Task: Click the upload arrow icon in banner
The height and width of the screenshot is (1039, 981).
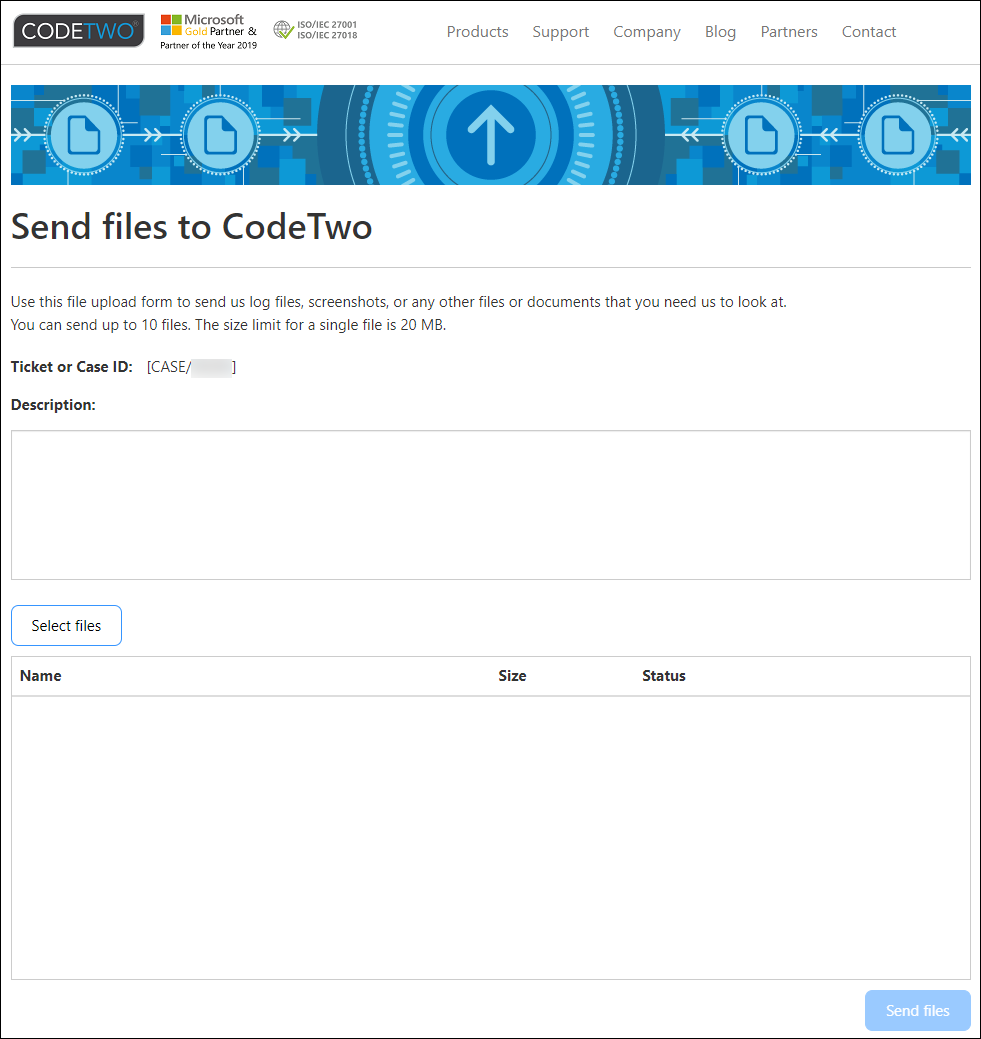Action: 490,135
